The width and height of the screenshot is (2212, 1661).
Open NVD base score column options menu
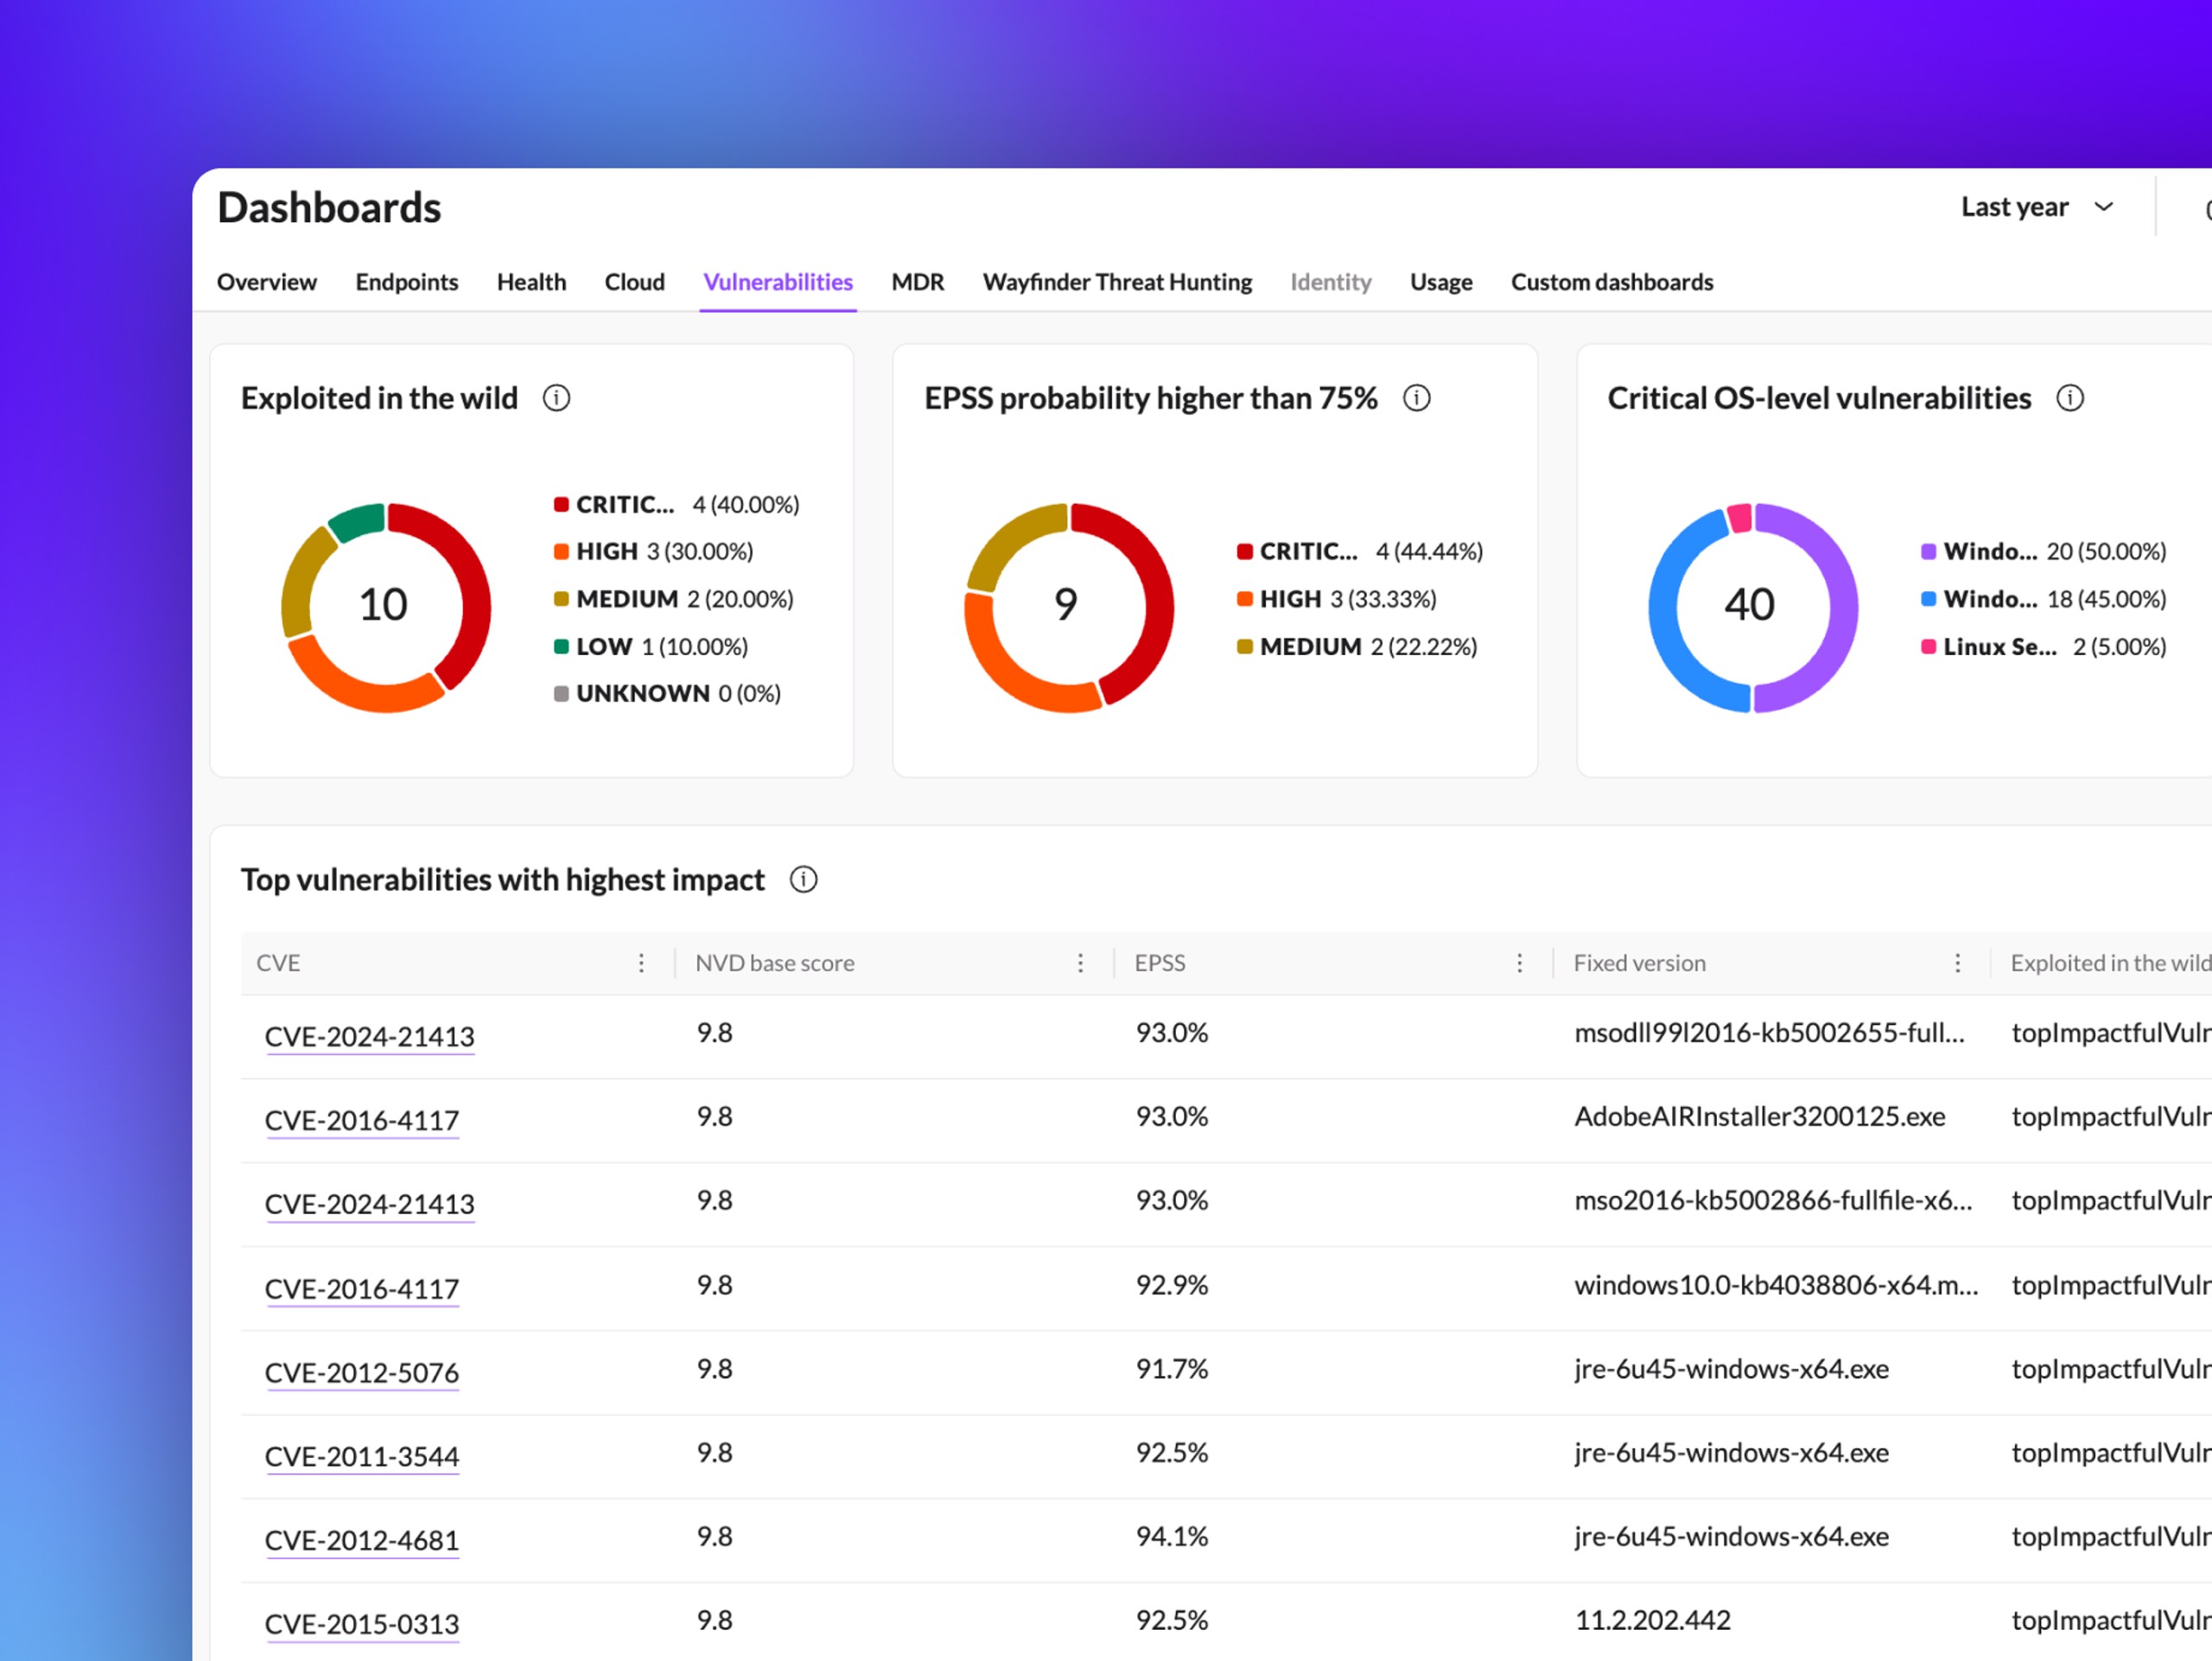[1080, 963]
